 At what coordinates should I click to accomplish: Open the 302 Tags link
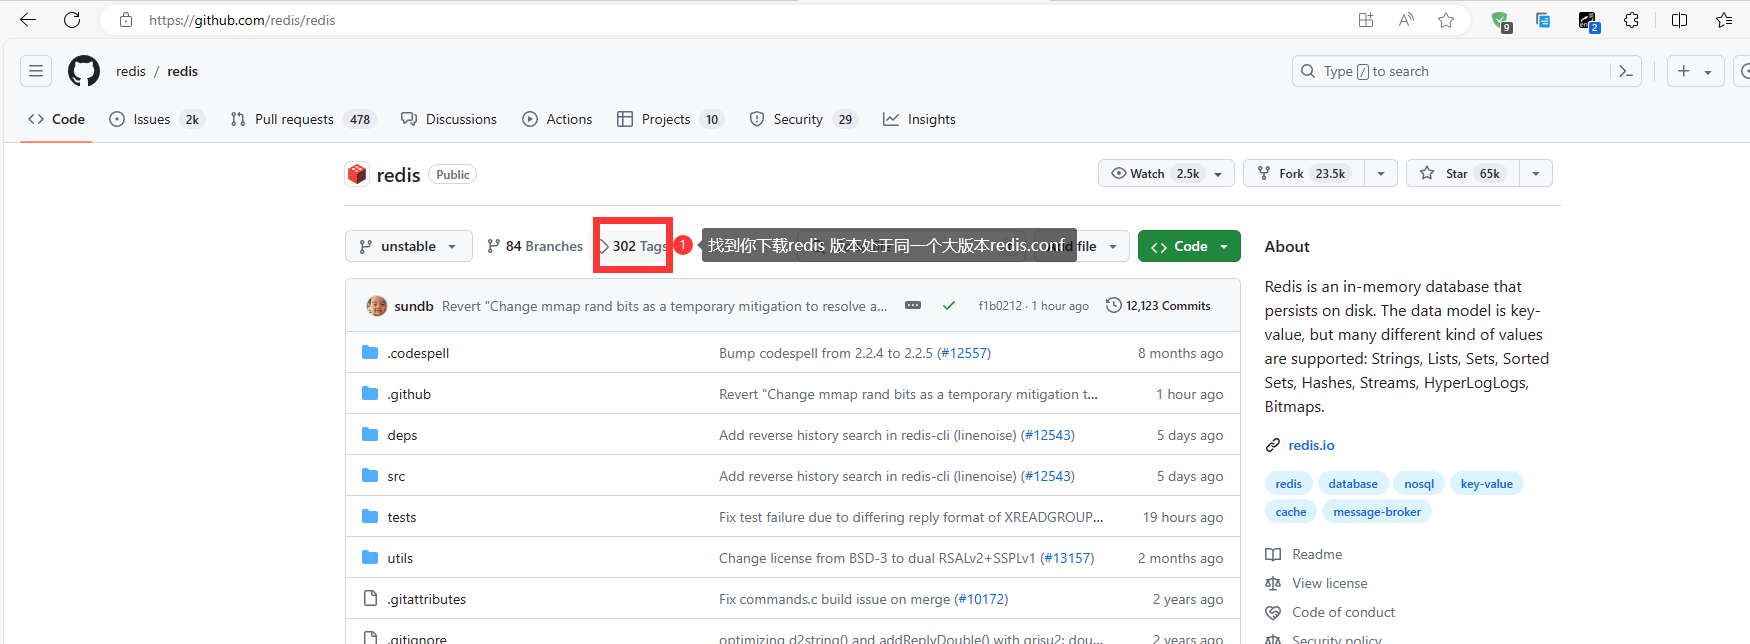click(633, 246)
